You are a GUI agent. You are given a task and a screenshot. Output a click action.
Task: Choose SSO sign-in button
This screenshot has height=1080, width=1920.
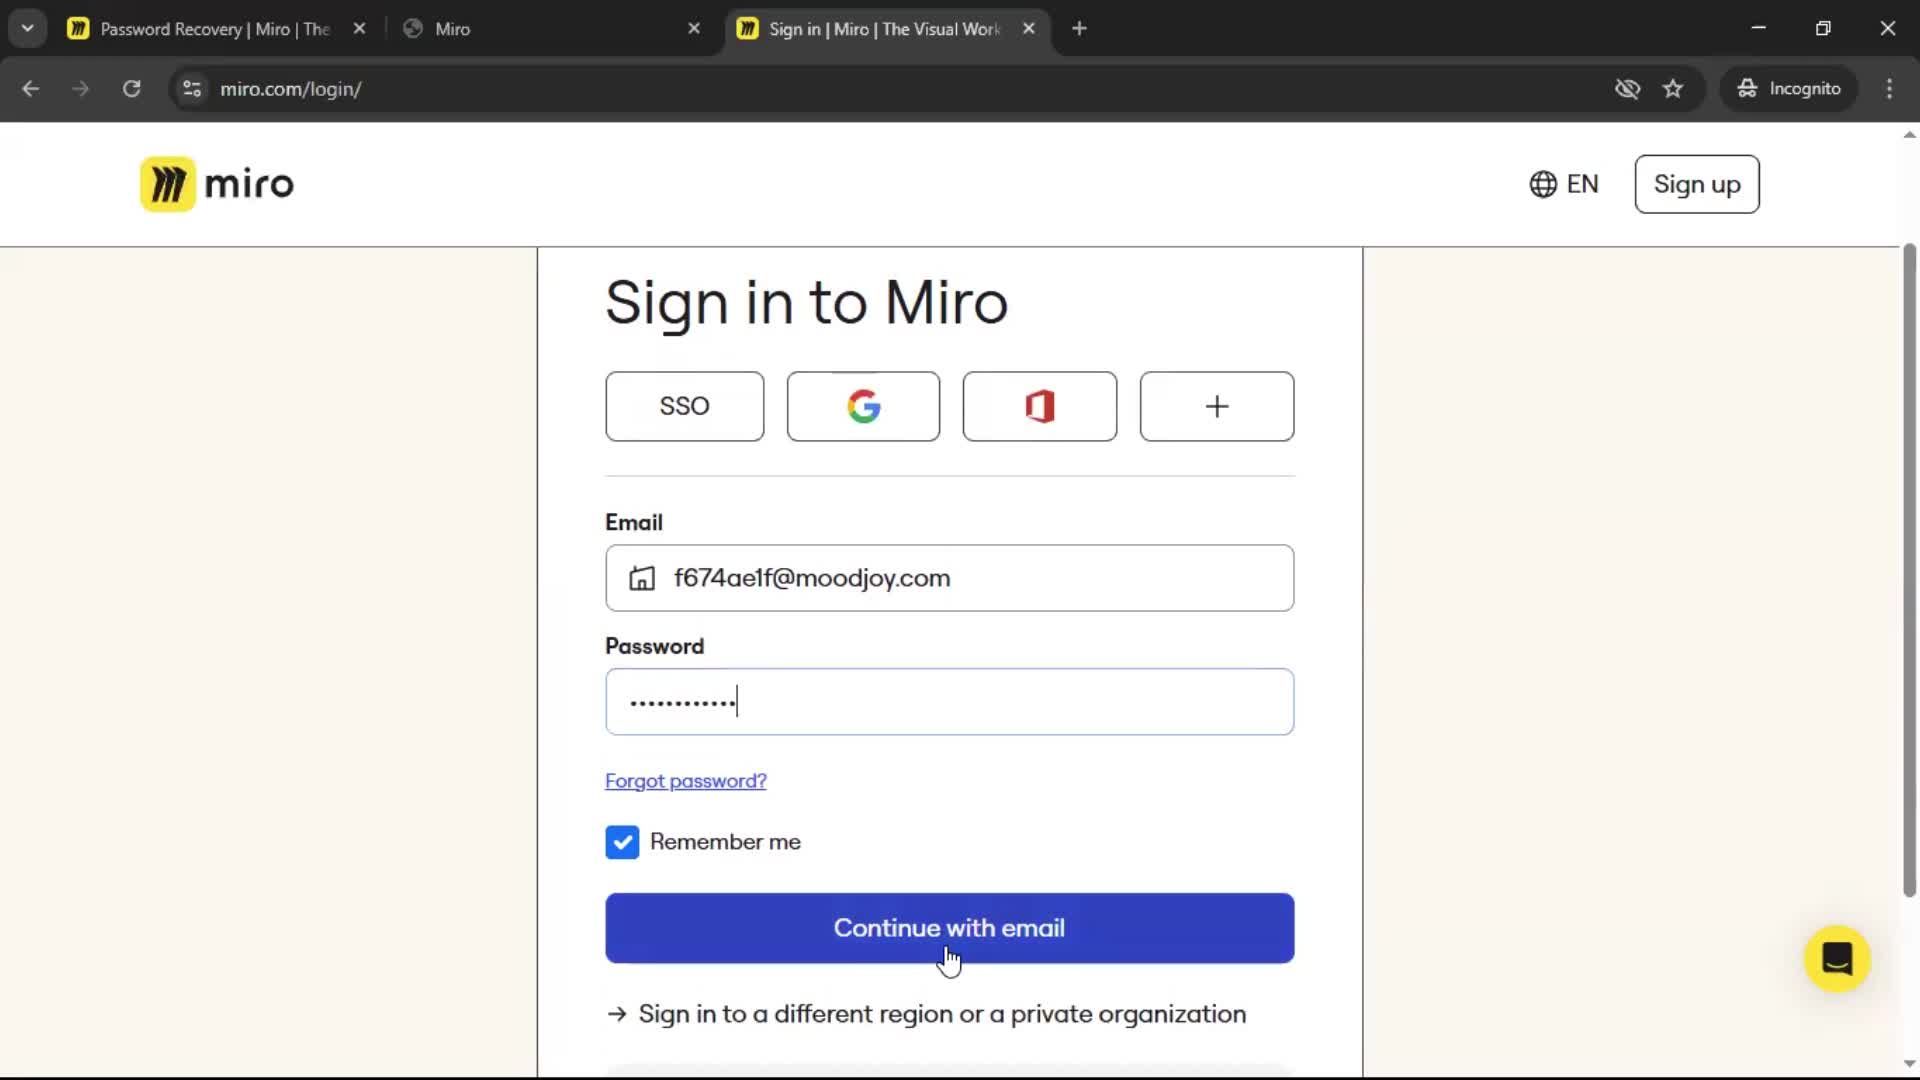click(x=685, y=406)
